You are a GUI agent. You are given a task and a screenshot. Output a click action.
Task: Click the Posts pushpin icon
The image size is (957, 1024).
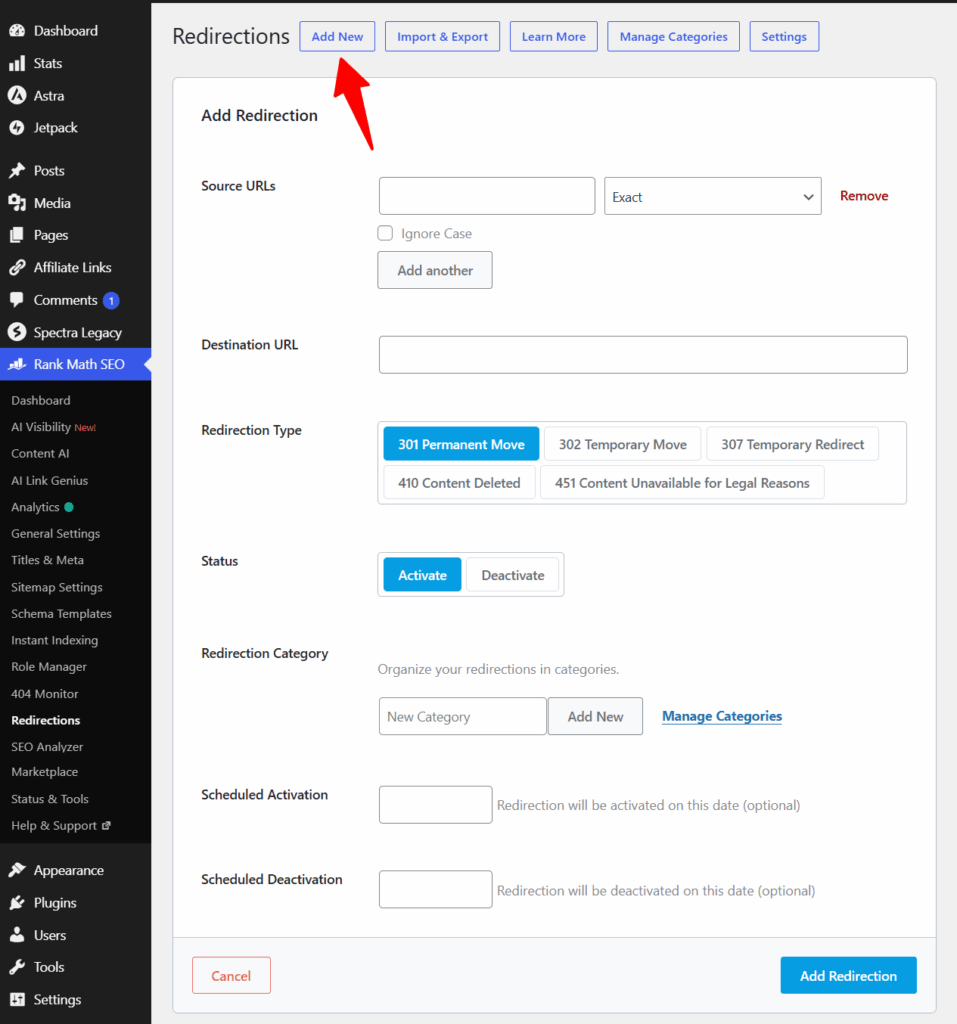[x=17, y=170]
